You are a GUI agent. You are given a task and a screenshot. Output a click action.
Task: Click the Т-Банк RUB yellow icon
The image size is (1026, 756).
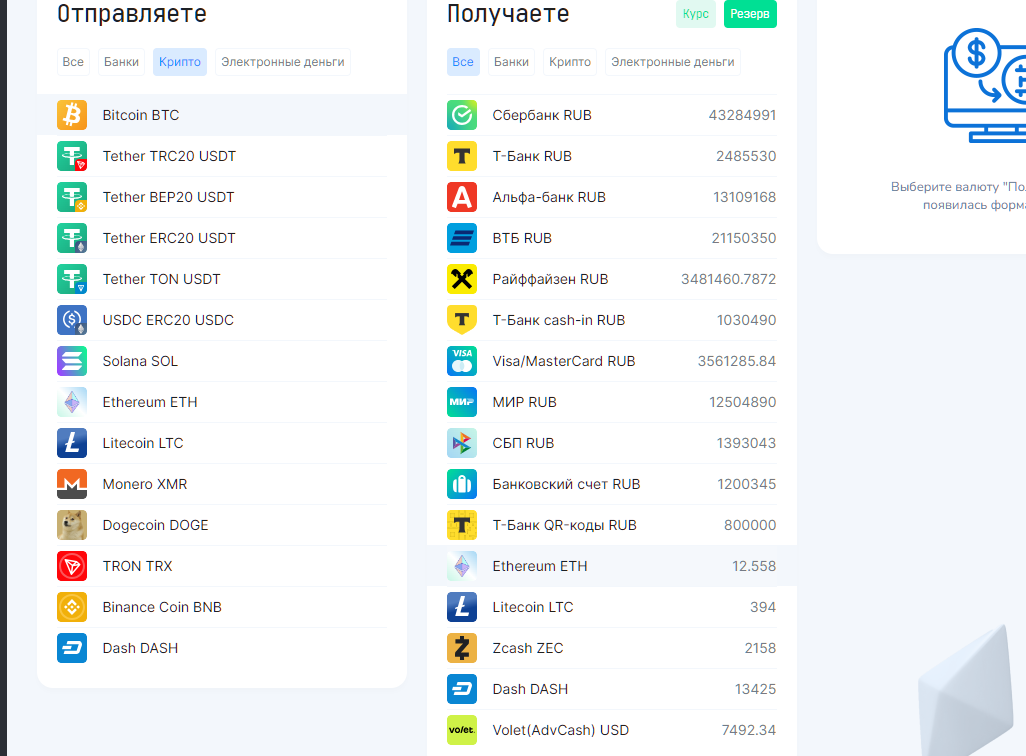462,156
